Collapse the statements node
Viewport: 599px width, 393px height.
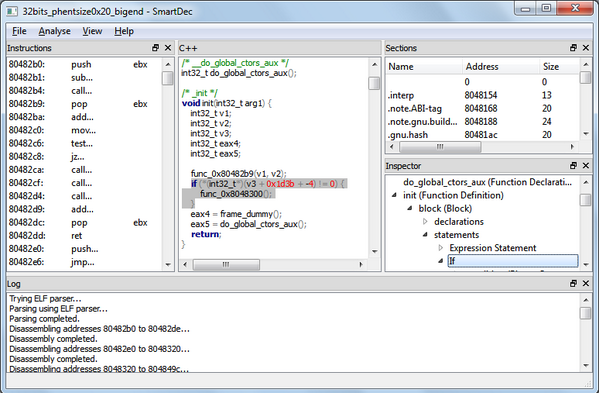(x=425, y=235)
